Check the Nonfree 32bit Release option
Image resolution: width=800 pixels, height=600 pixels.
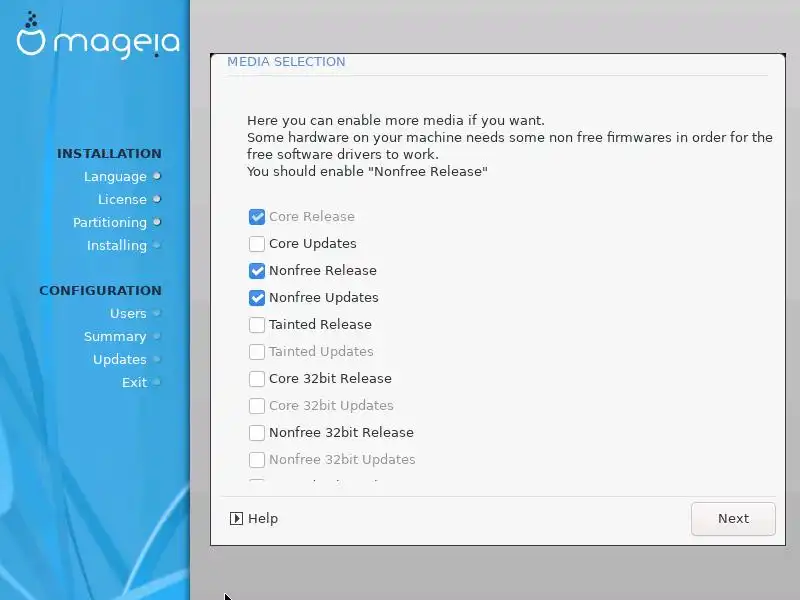257,433
